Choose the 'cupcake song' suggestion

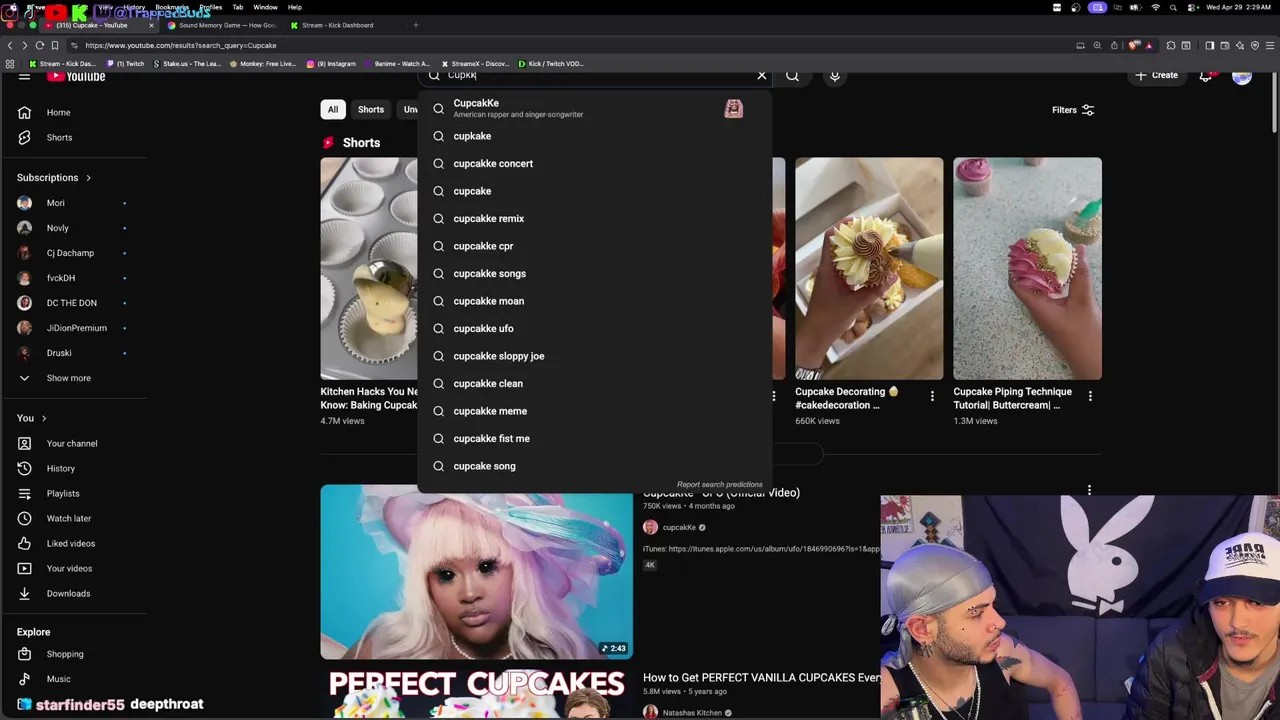[594, 466]
